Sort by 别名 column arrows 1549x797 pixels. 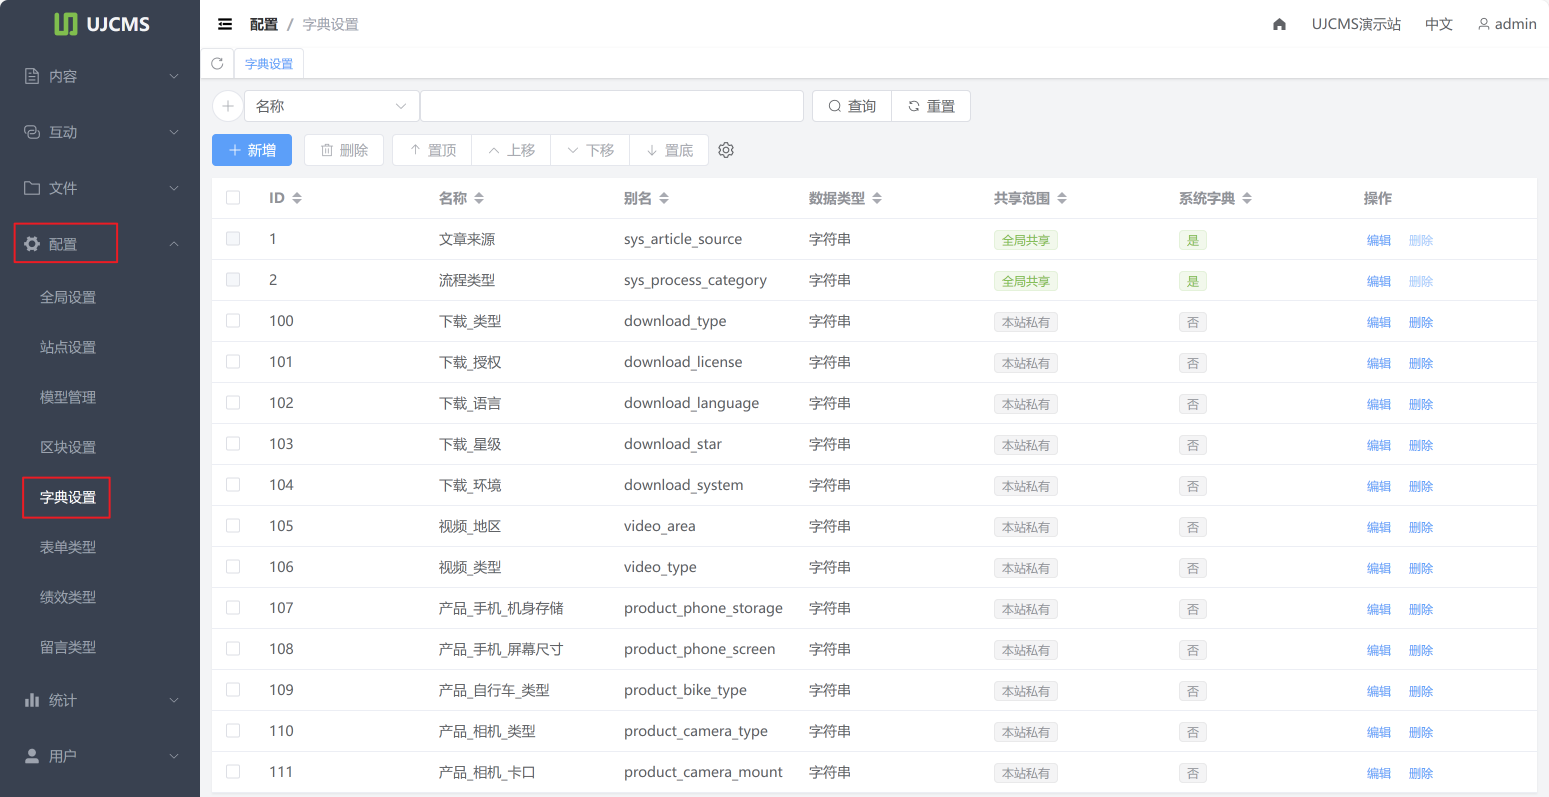click(664, 198)
